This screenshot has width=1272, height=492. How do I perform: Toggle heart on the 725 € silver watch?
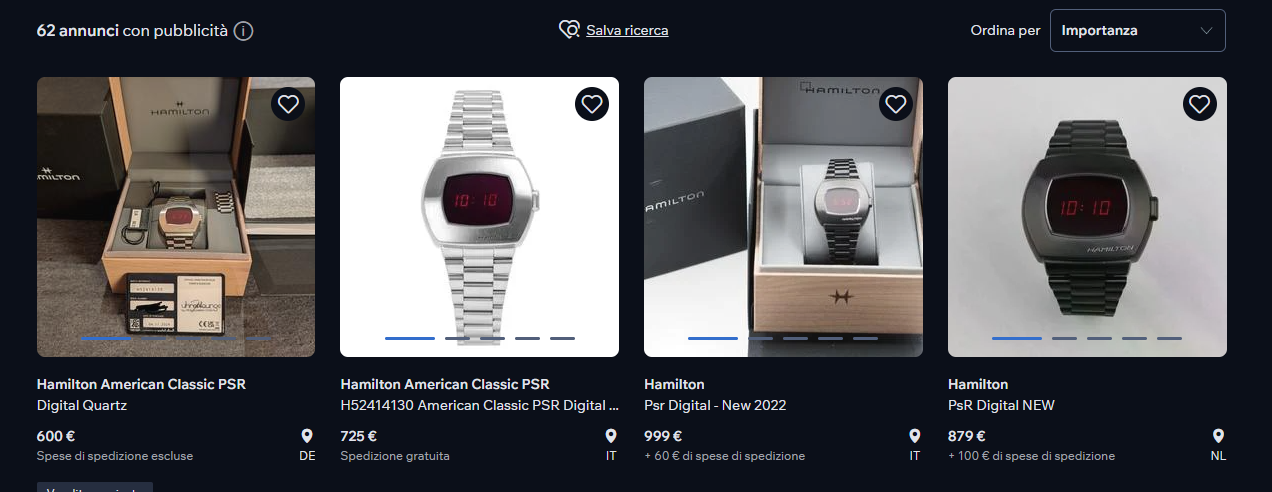592,104
